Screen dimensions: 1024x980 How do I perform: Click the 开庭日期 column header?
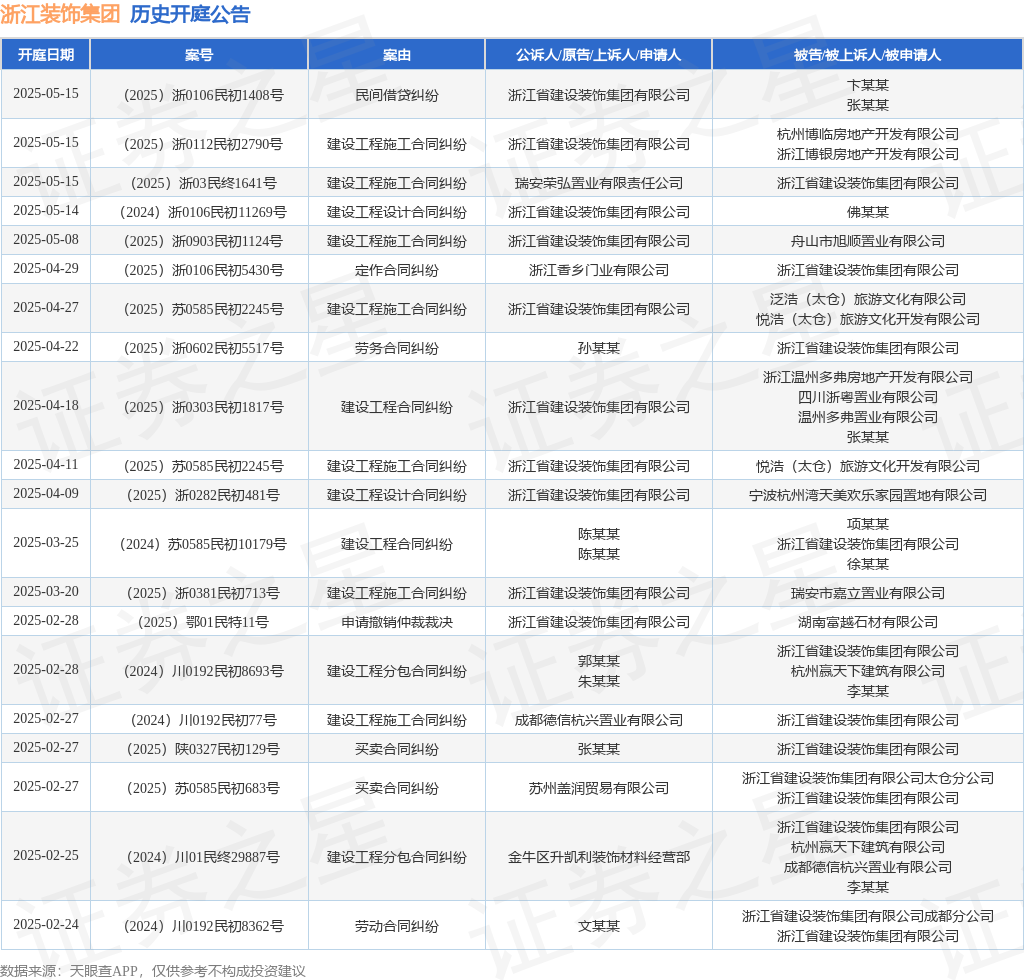click(46, 55)
